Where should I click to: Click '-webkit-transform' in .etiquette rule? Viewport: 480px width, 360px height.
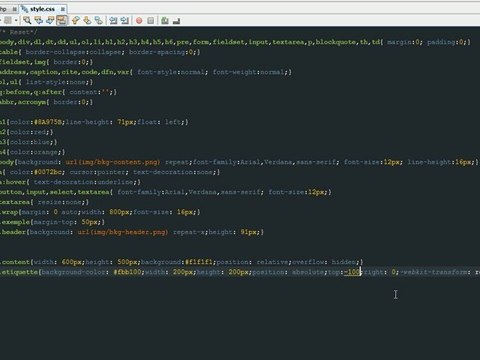click(434, 272)
